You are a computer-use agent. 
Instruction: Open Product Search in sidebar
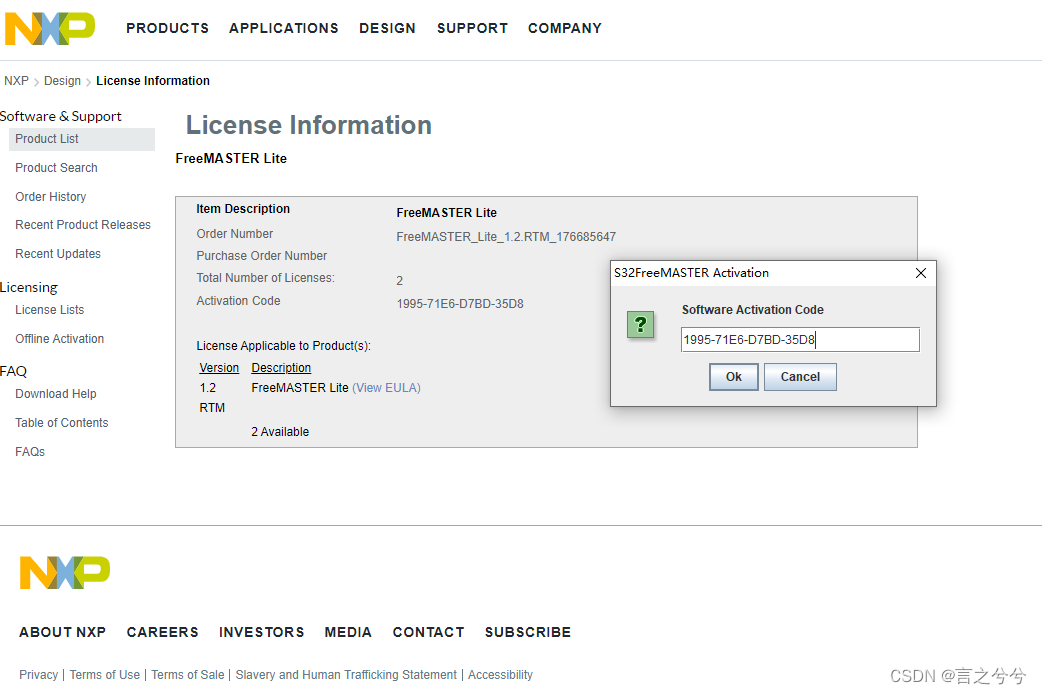pos(56,168)
